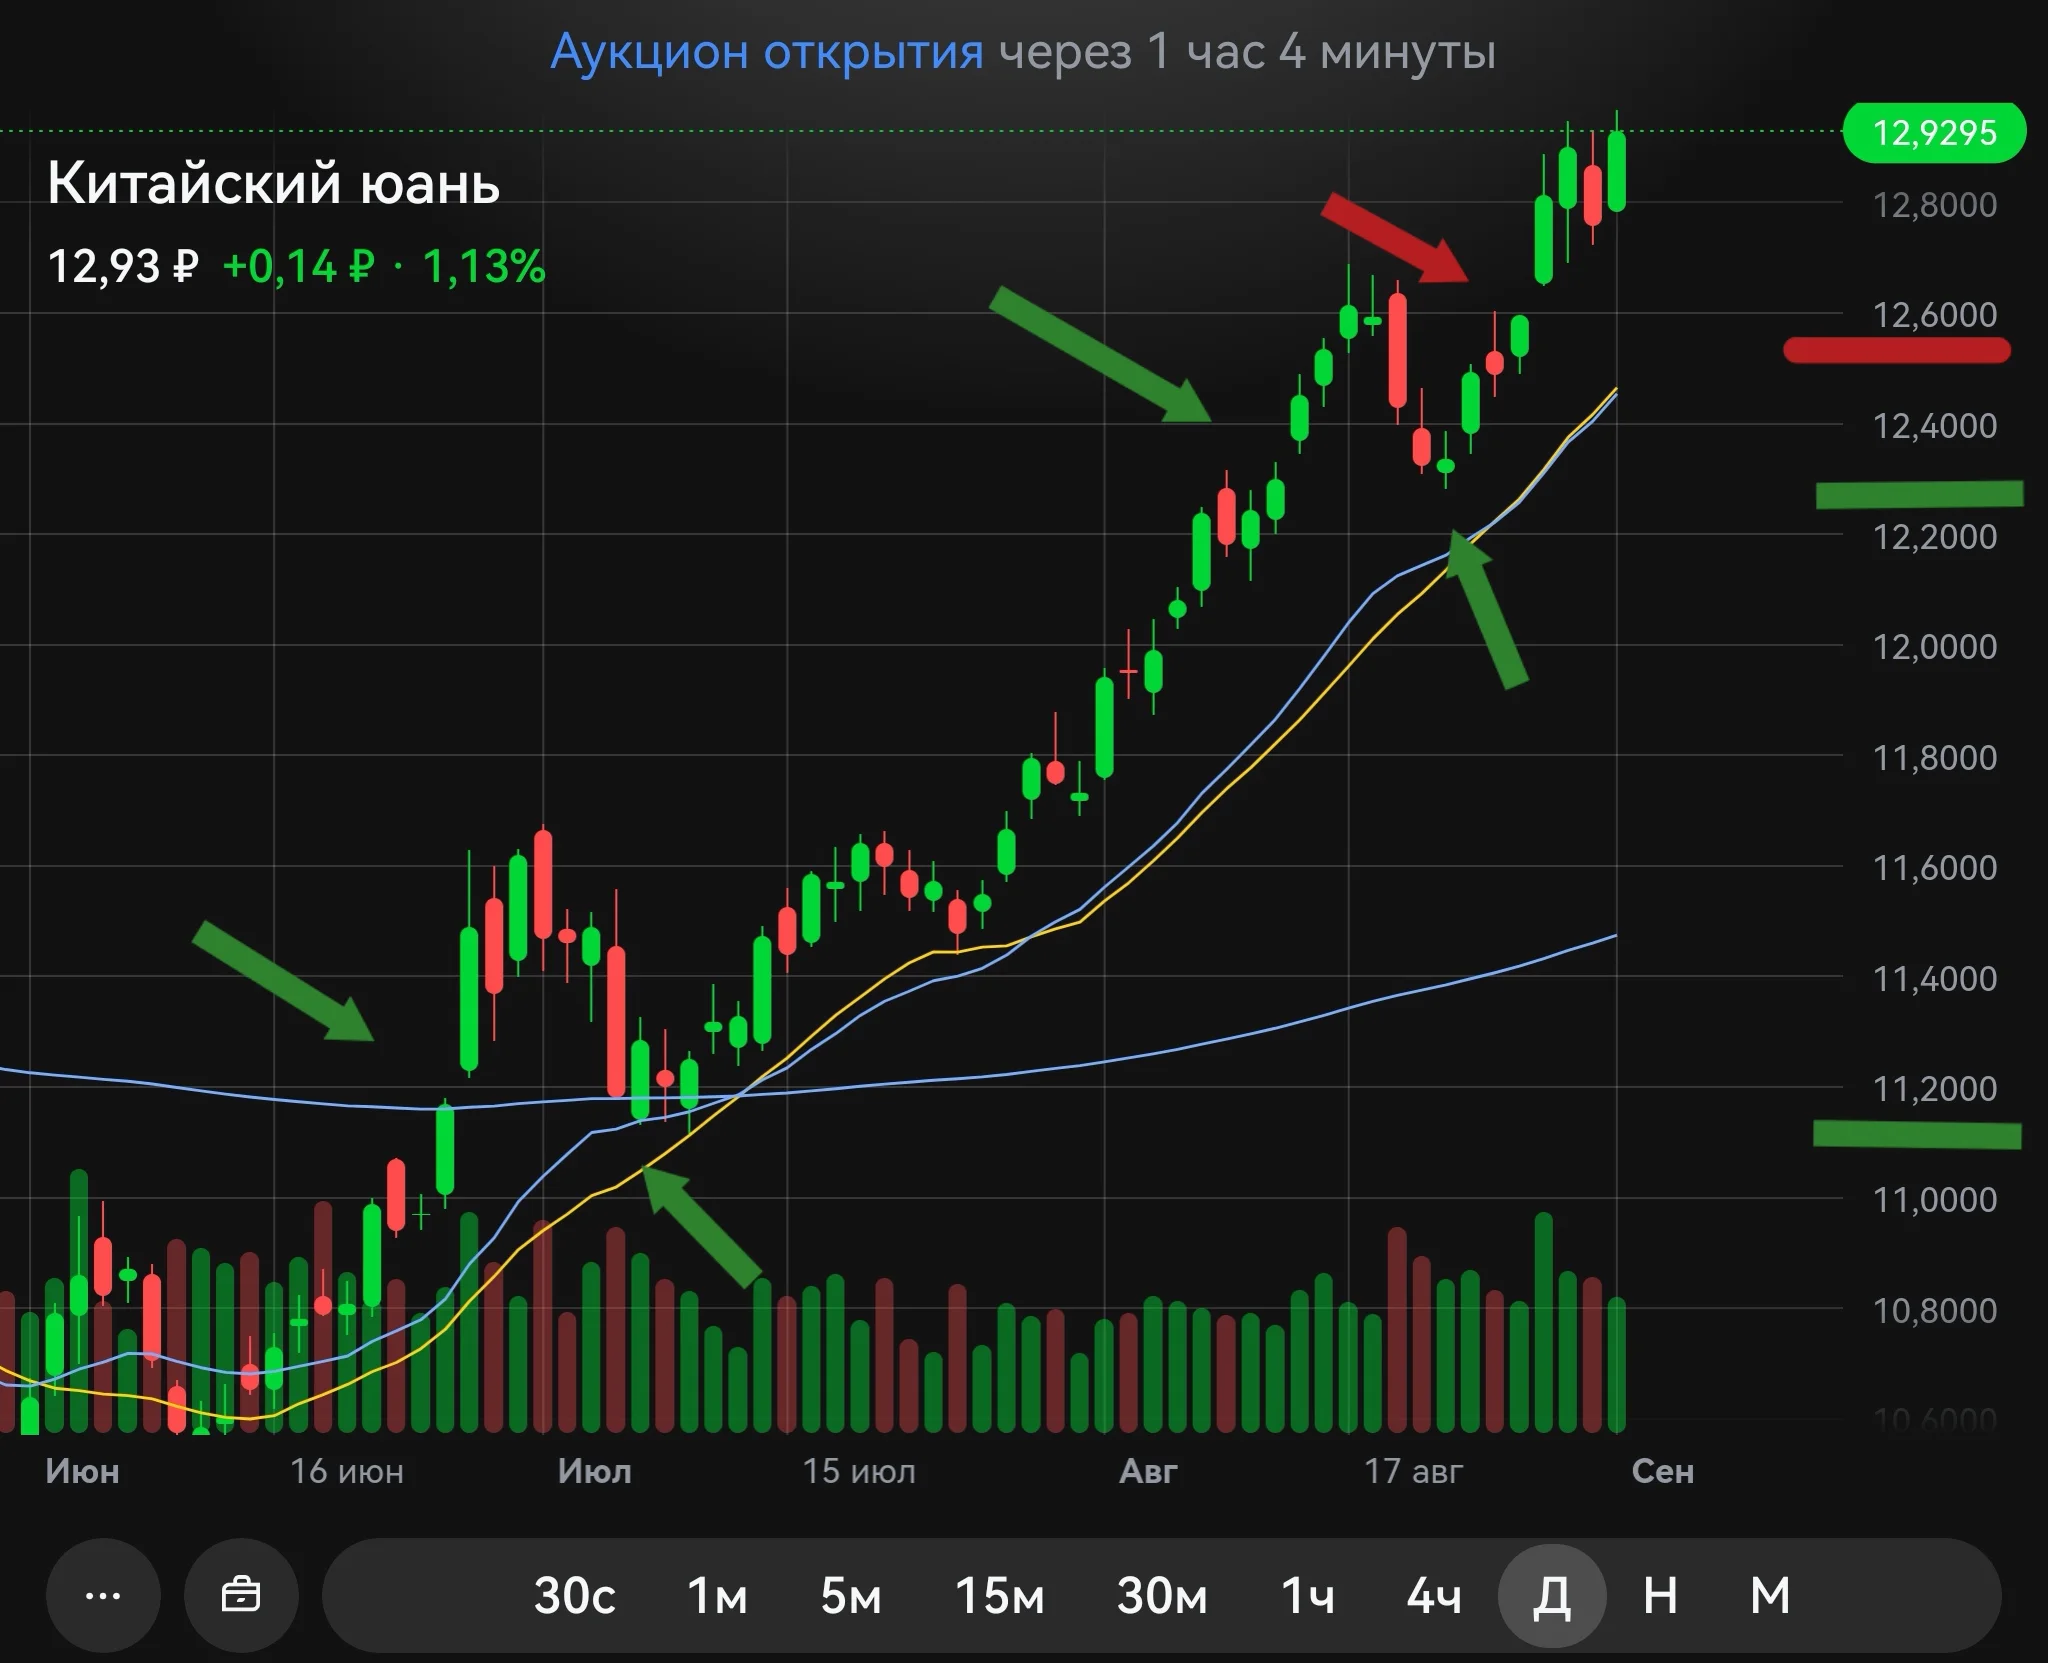Screen dimensions: 2048x1663
Task: Tap the 12,2000 price axis label
Action: 1934,537
